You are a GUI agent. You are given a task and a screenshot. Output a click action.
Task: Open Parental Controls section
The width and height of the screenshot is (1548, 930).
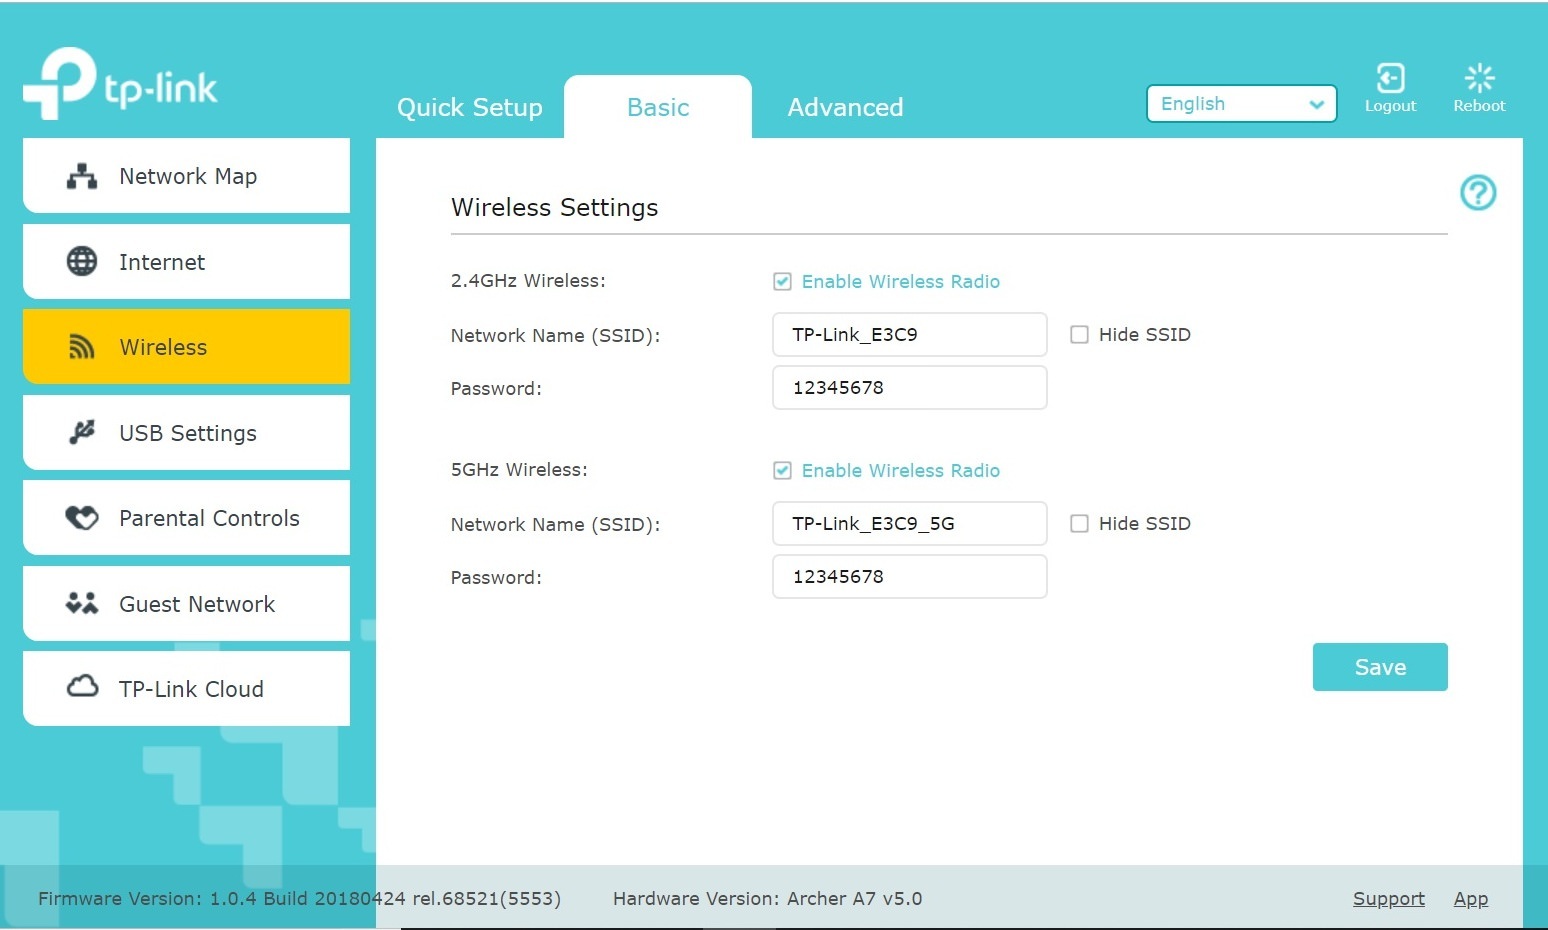click(x=187, y=518)
